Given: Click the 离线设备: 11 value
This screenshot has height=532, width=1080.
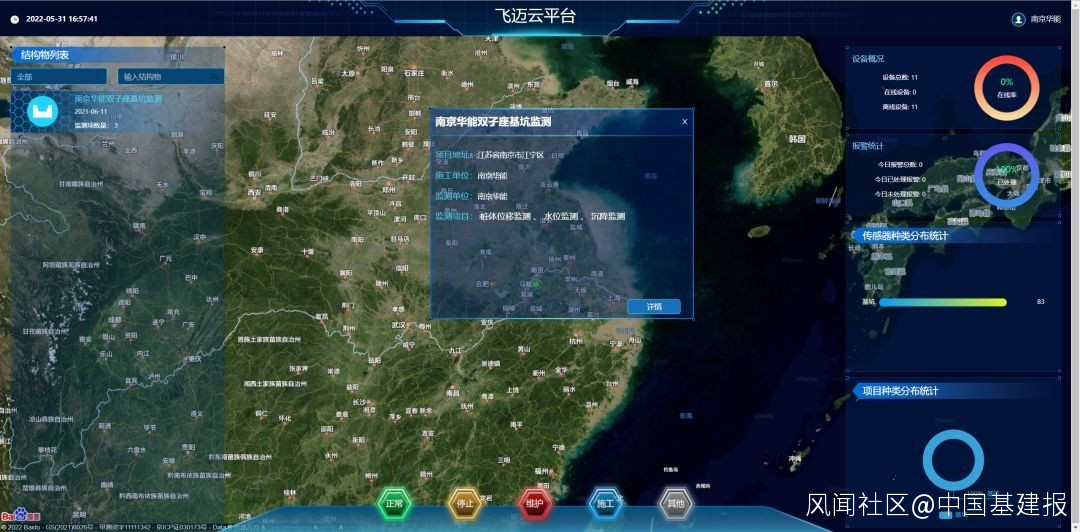Looking at the screenshot, I should click(900, 108).
